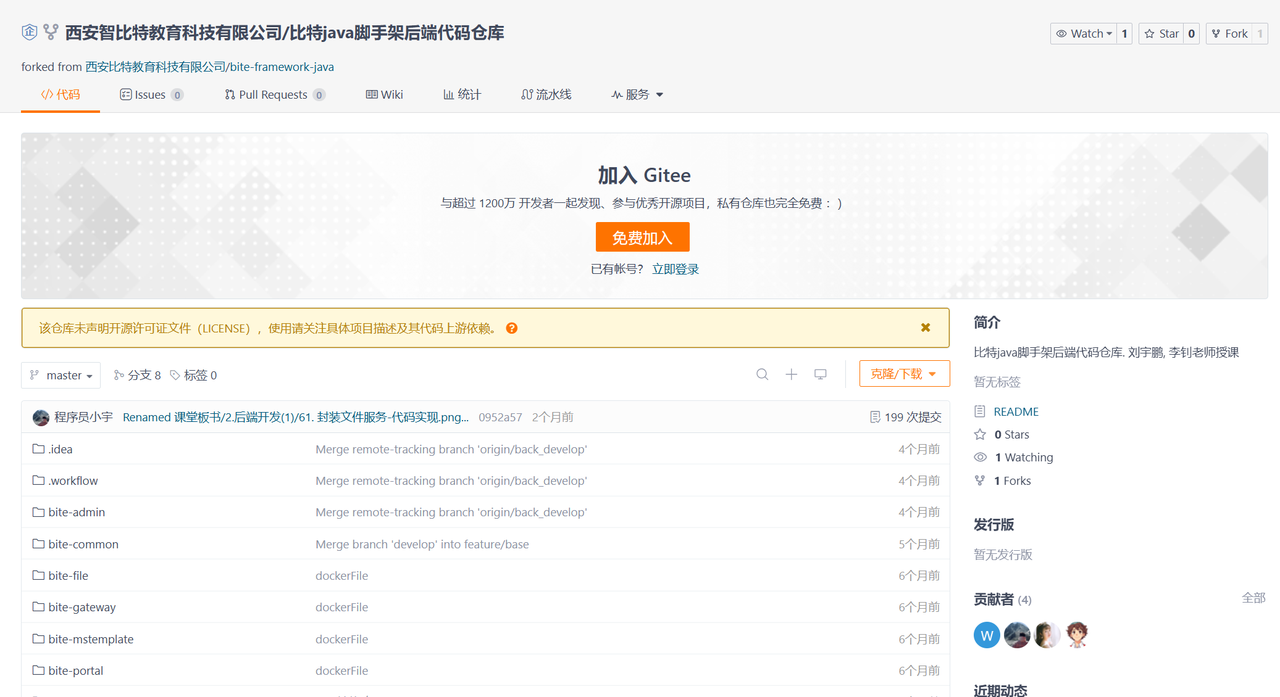Click the fork icon beside 1 Forks
1280x697 pixels.
point(980,480)
